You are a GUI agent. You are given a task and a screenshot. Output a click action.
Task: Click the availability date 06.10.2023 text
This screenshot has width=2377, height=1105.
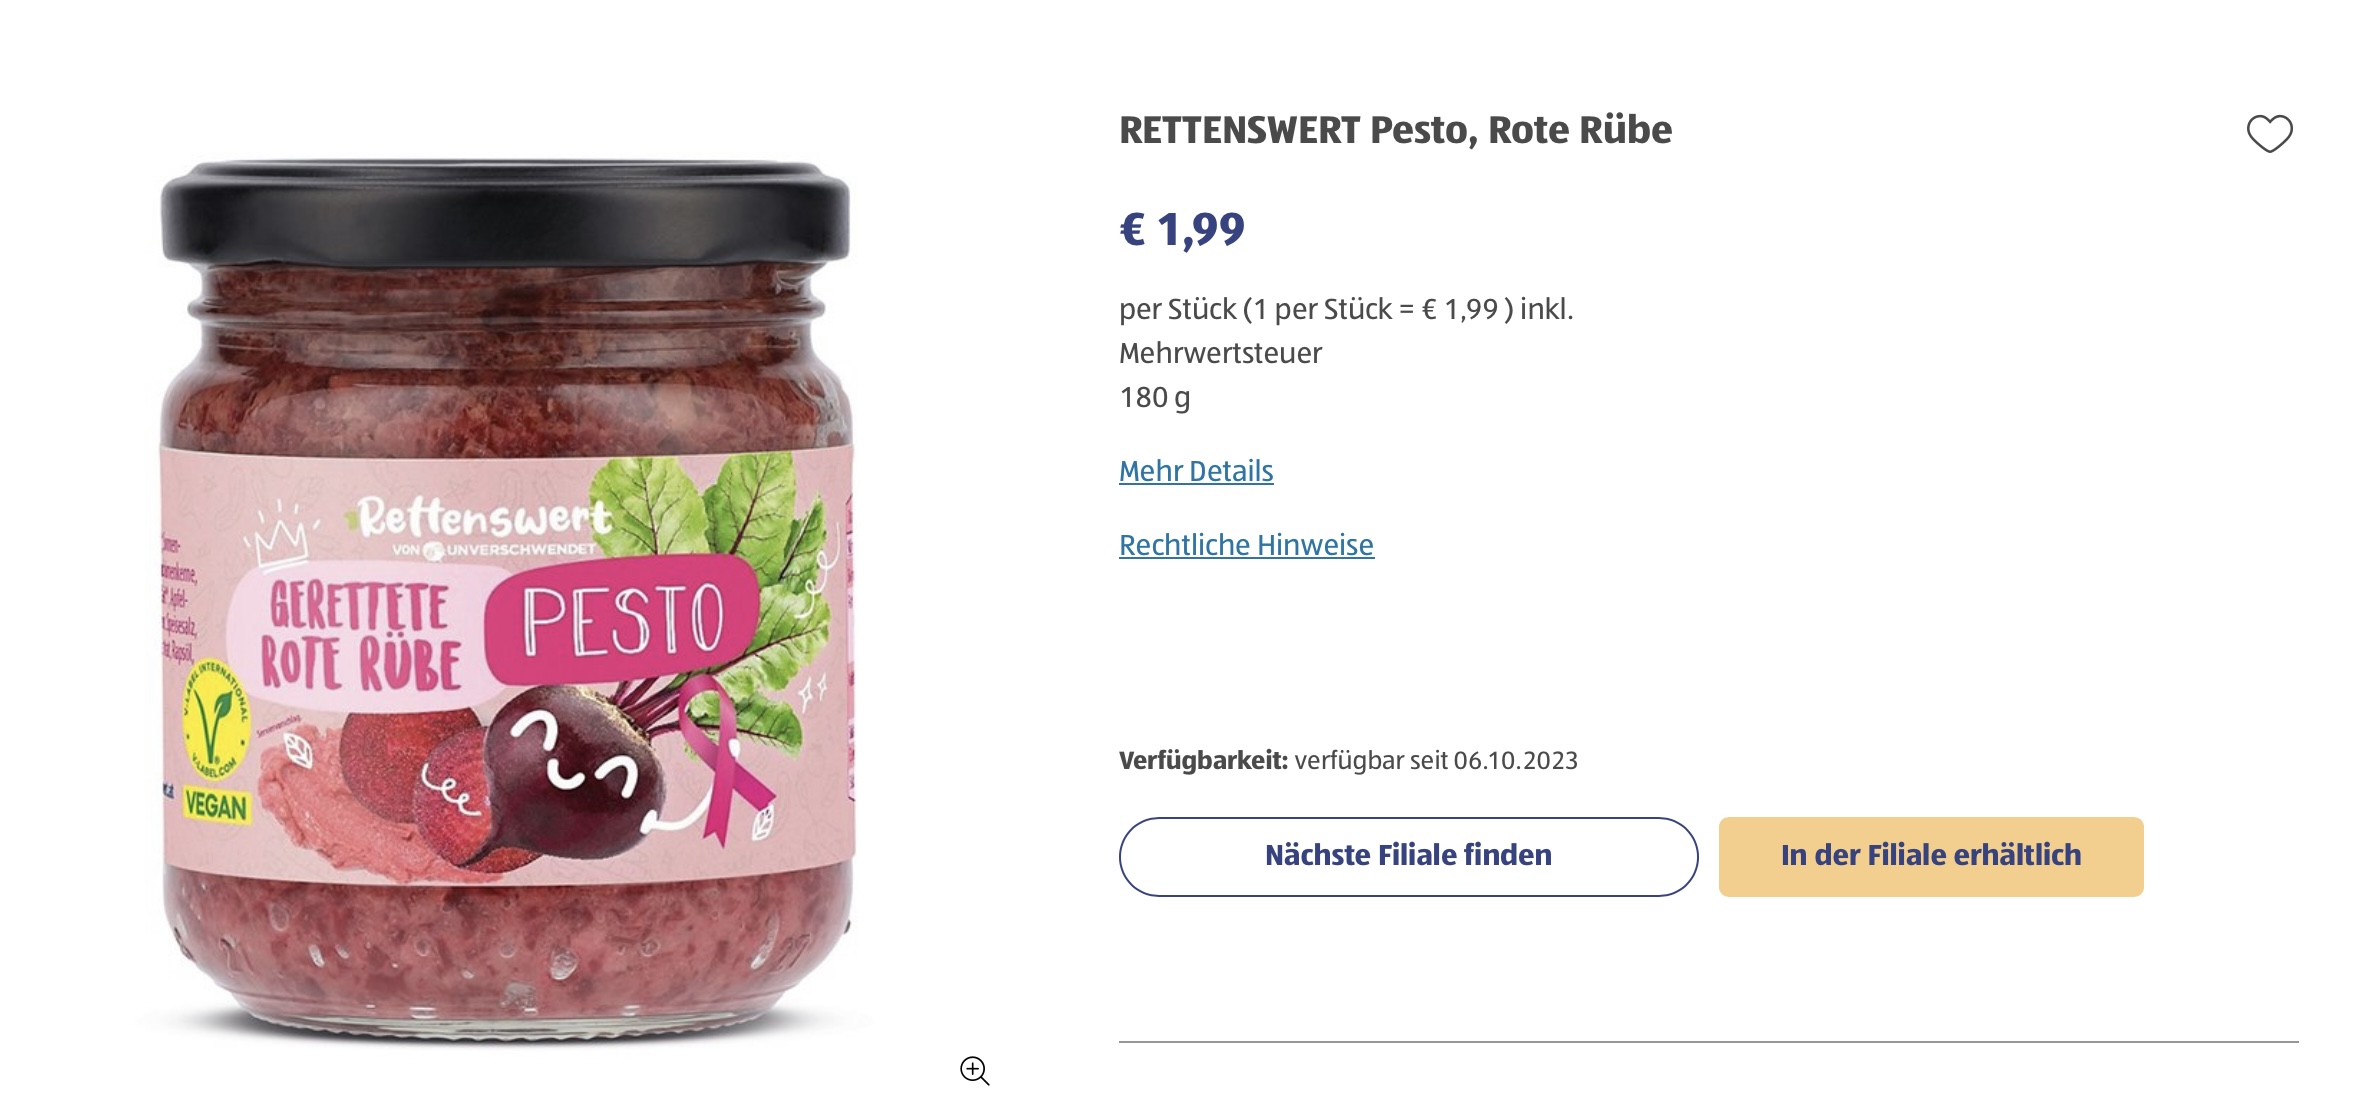pyautogui.click(x=1515, y=761)
